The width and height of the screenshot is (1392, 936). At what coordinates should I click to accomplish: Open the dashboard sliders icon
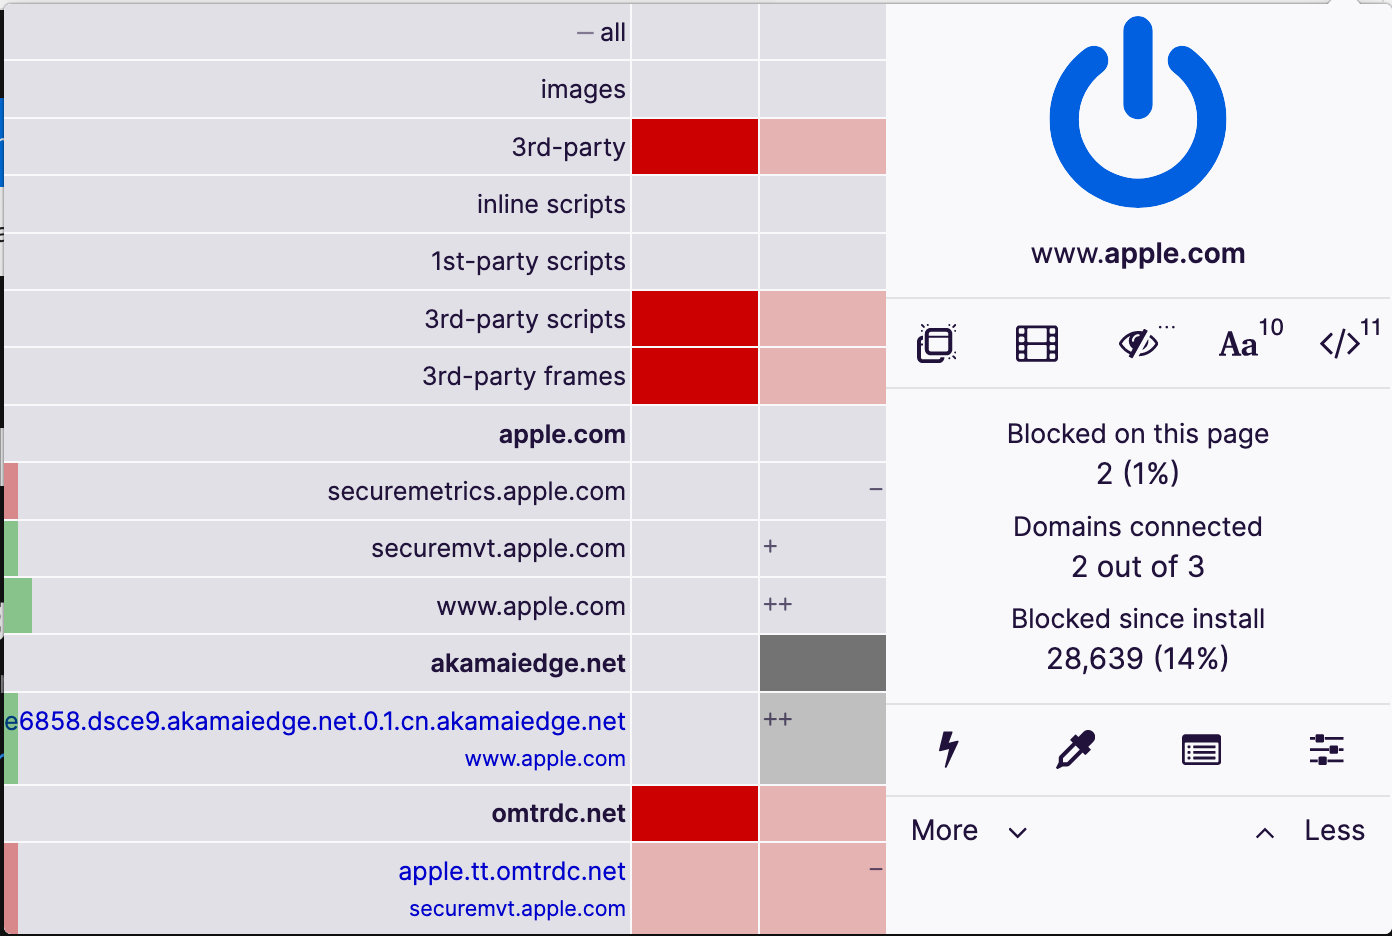[1327, 748]
